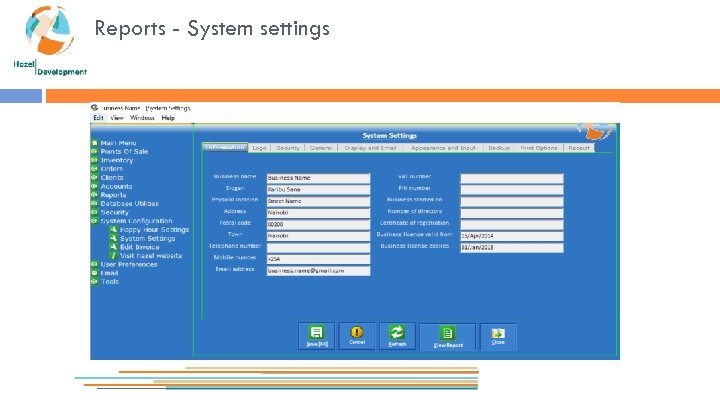Expand the Reports sidebar node

[95, 195]
